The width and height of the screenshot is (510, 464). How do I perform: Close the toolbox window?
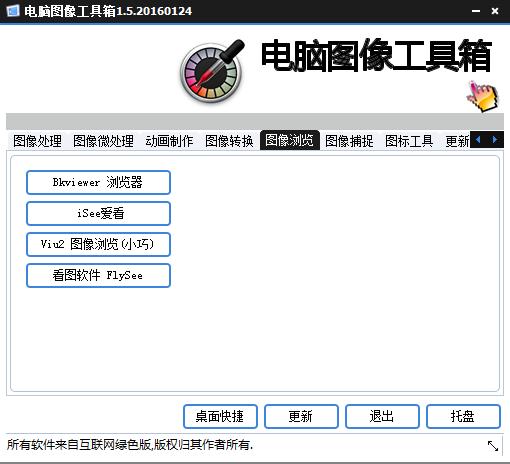coord(495,11)
